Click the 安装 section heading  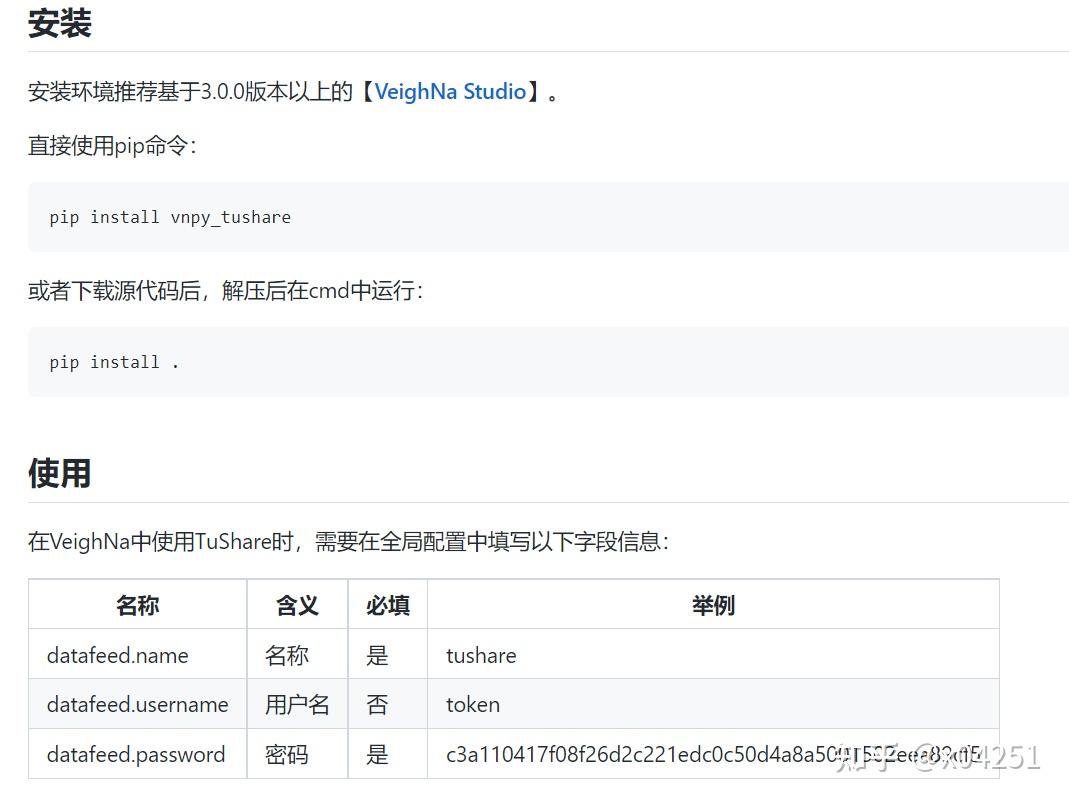point(58,23)
